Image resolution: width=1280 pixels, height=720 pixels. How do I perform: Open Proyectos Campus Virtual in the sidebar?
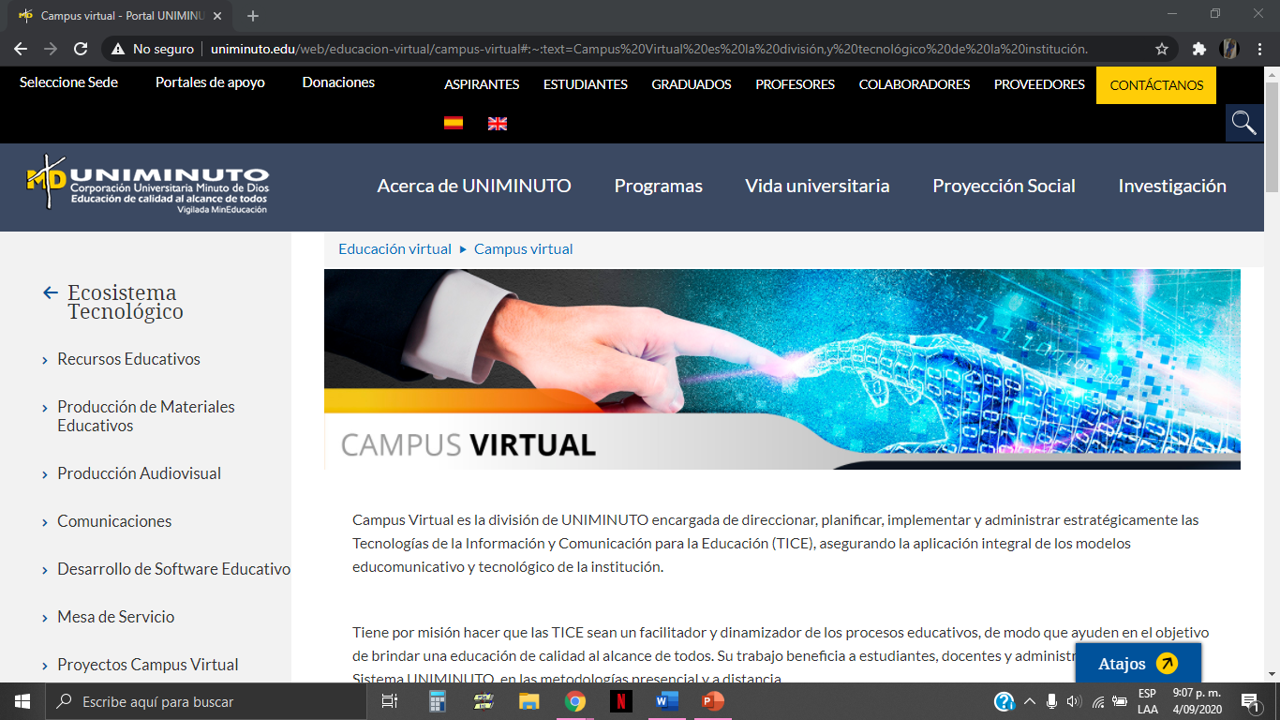pyautogui.click(x=148, y=665)
